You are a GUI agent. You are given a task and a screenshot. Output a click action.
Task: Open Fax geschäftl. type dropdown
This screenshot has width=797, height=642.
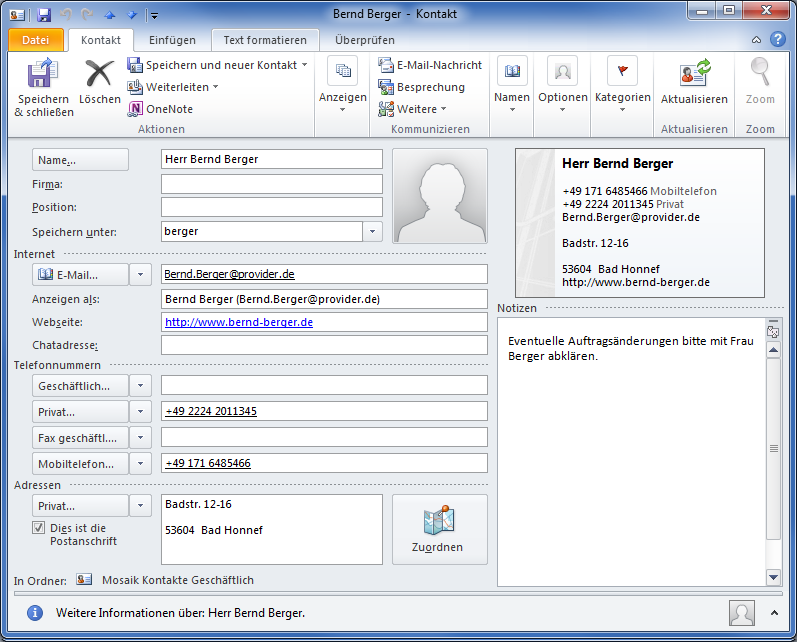pos(140,437)
